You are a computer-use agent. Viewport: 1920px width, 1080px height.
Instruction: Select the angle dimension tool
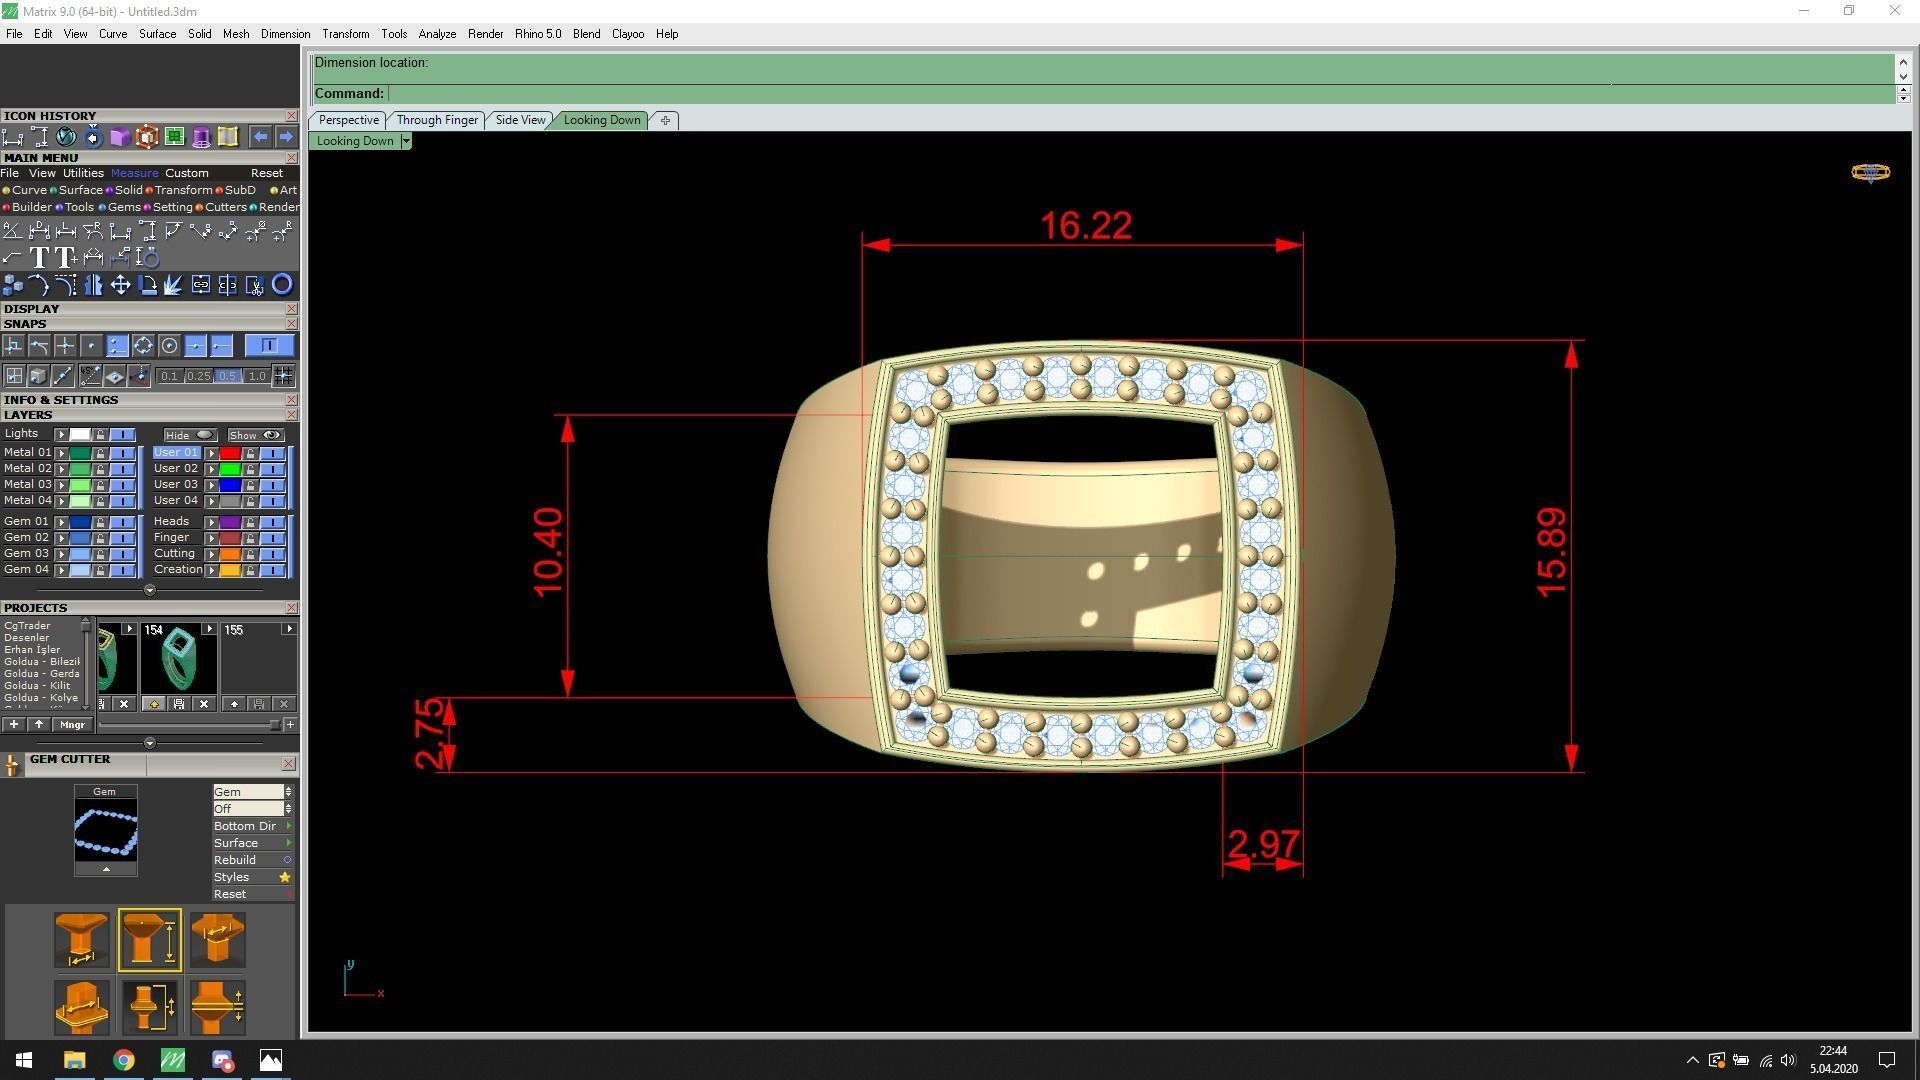[x=12, y=232]
